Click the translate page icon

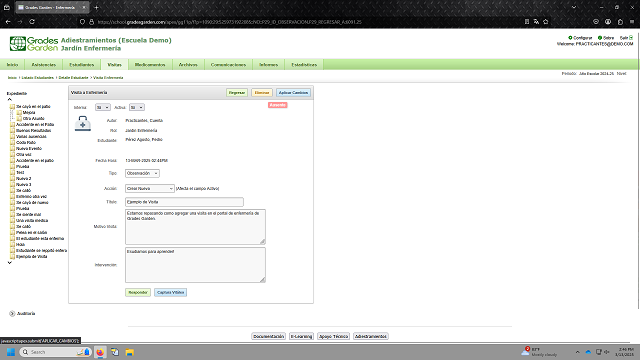[x=536, y=22]
